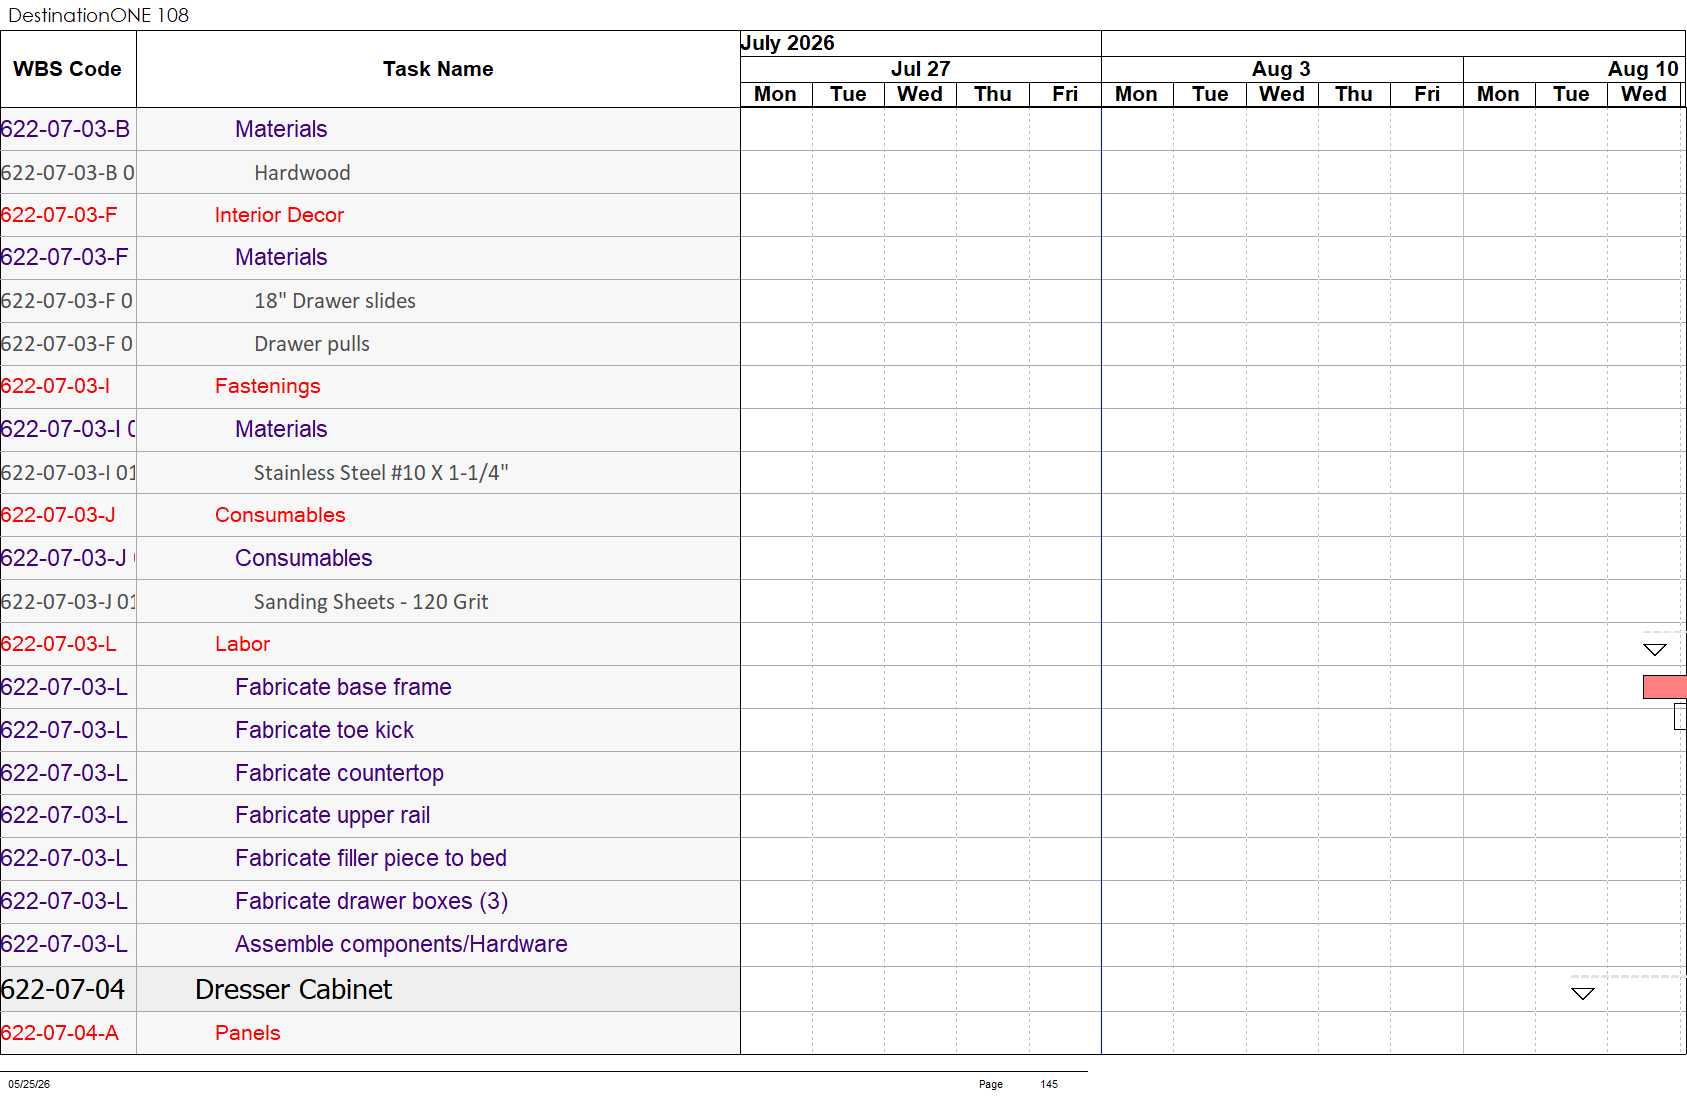Click Mon under Jul 27 week
1687x1097 pixels.
point(775,94)
